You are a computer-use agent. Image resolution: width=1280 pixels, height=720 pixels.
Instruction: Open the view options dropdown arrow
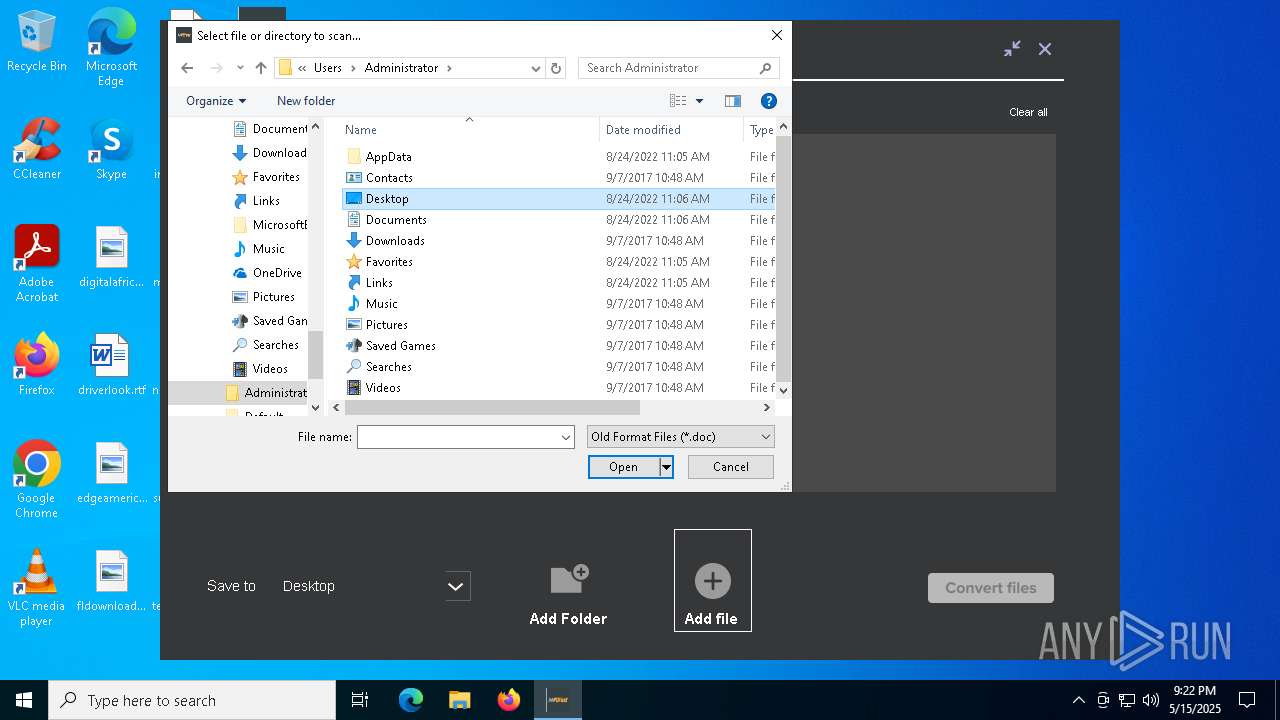coord(699,101)
